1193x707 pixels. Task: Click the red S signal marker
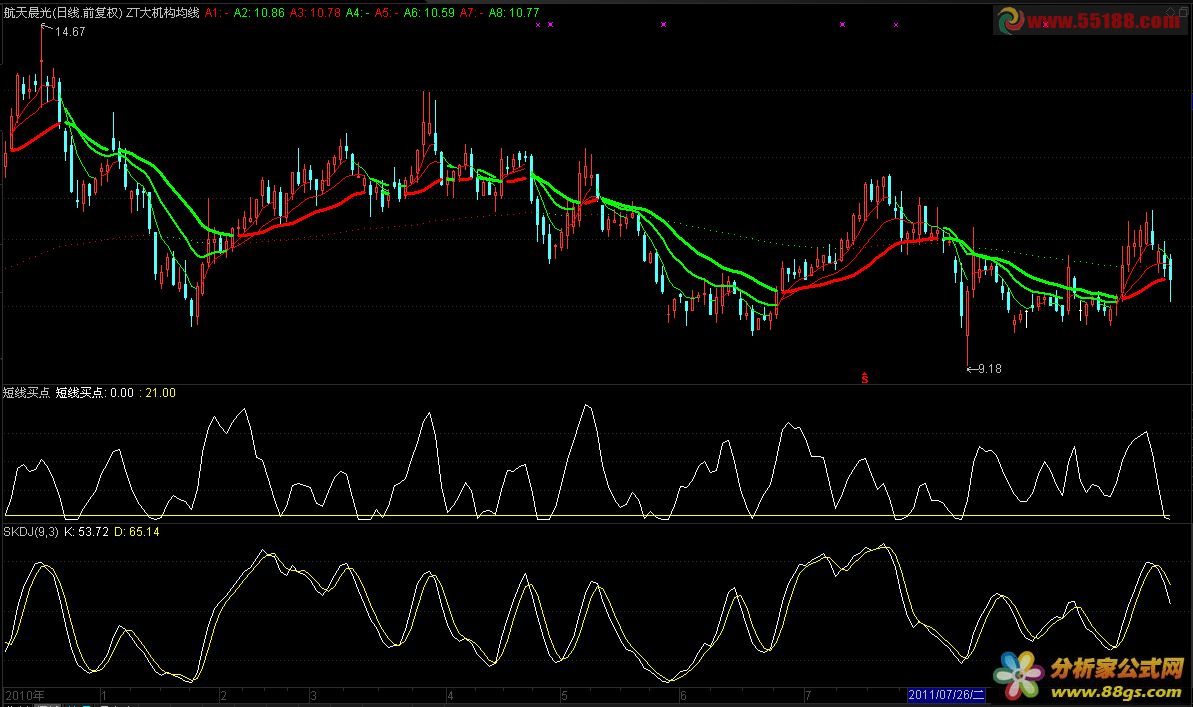tap(864, 378)
